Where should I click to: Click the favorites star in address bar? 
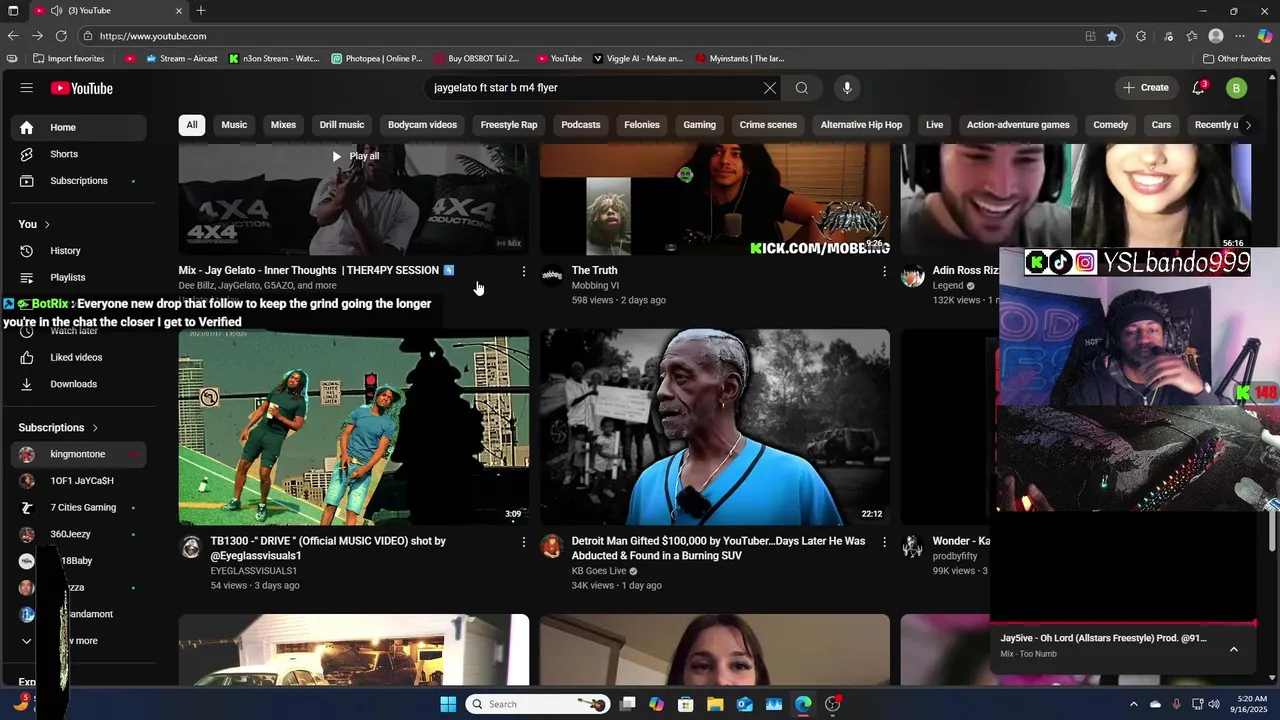point(1112,36)
